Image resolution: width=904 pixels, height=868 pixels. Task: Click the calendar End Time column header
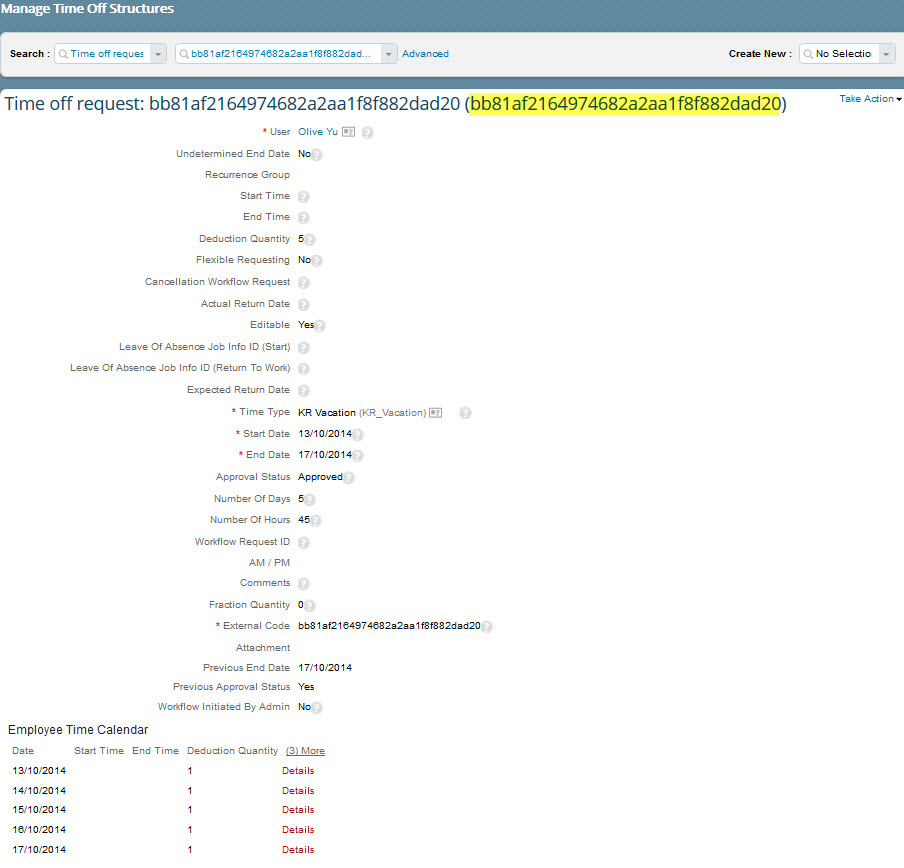(x=155, y=750)
